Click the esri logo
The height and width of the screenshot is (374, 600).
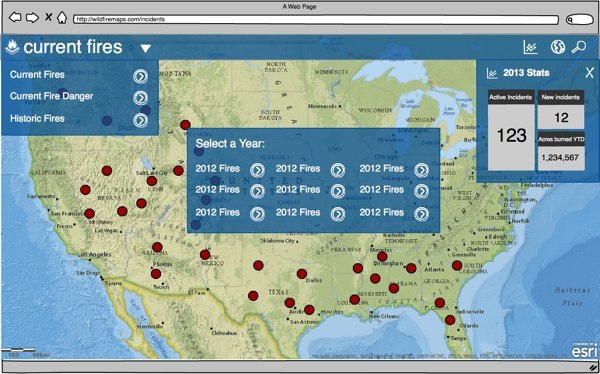pos(584,350)
